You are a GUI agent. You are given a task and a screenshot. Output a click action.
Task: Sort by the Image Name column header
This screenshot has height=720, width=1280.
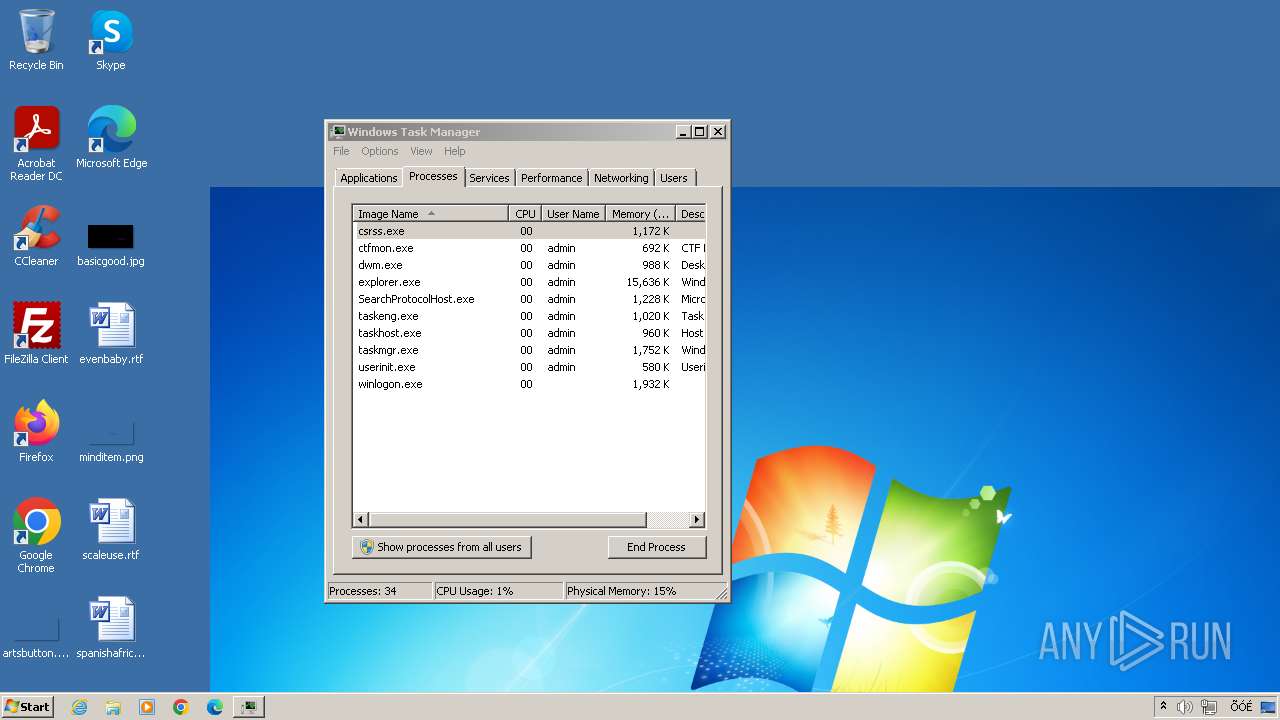coord(431,214)
